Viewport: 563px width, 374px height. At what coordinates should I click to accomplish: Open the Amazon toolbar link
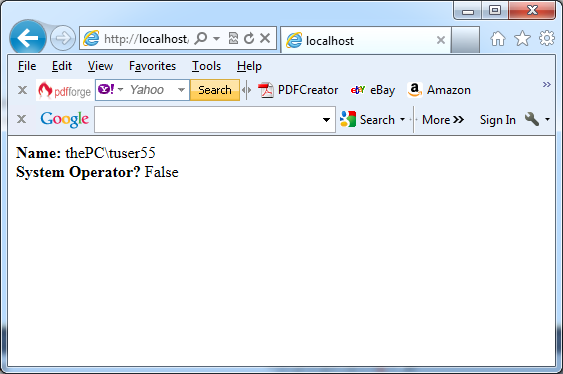(439, 90)
